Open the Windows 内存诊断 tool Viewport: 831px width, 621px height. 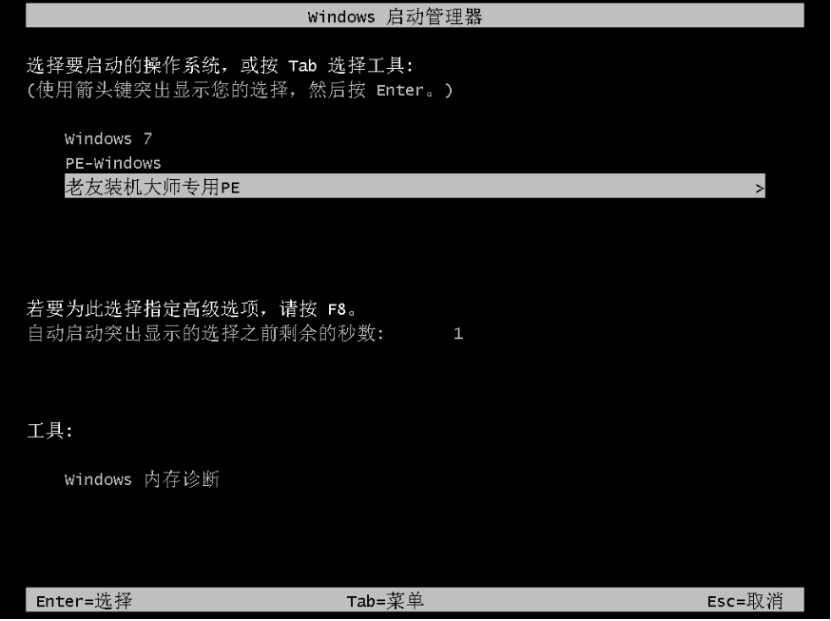[x=142, y=480]
